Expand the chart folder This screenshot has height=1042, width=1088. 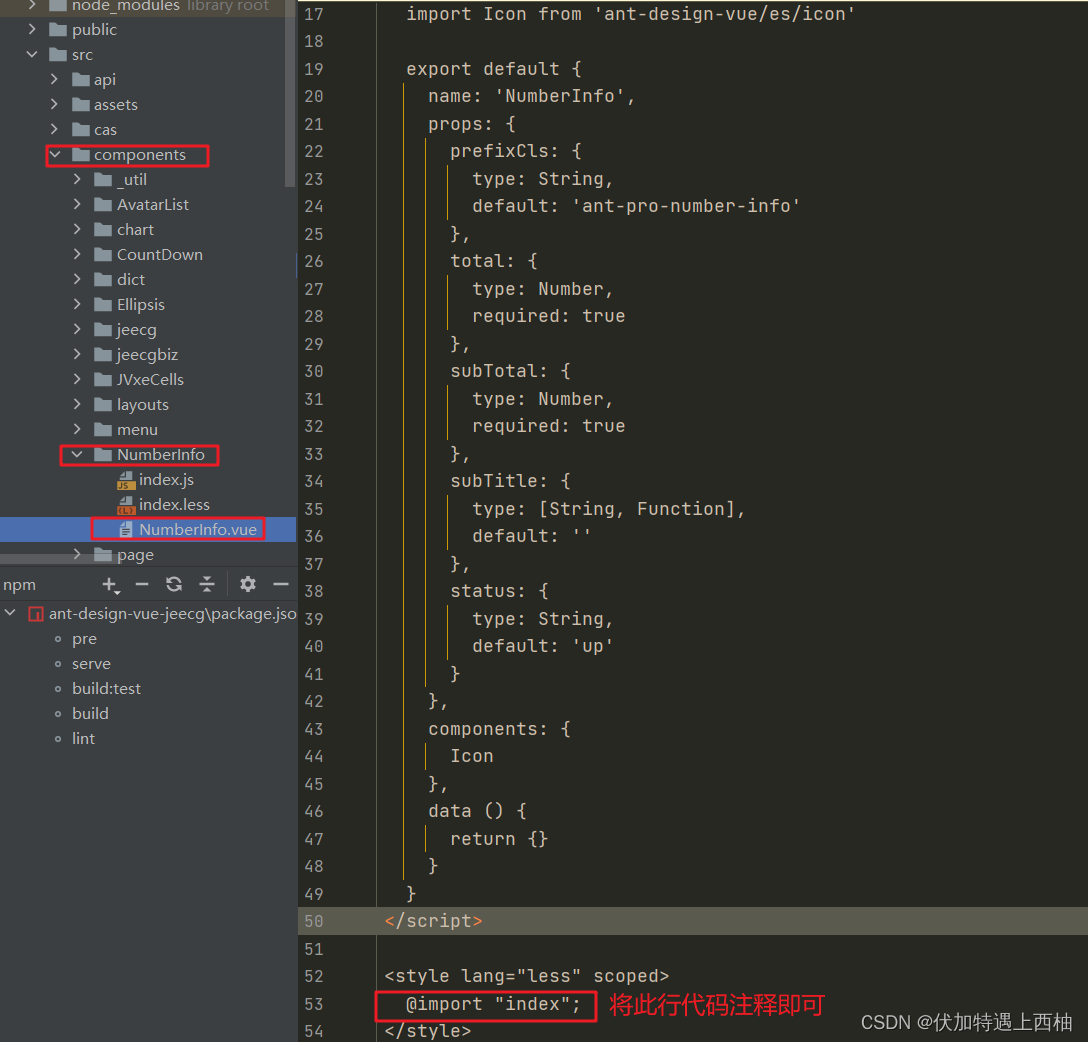(77, 229)
